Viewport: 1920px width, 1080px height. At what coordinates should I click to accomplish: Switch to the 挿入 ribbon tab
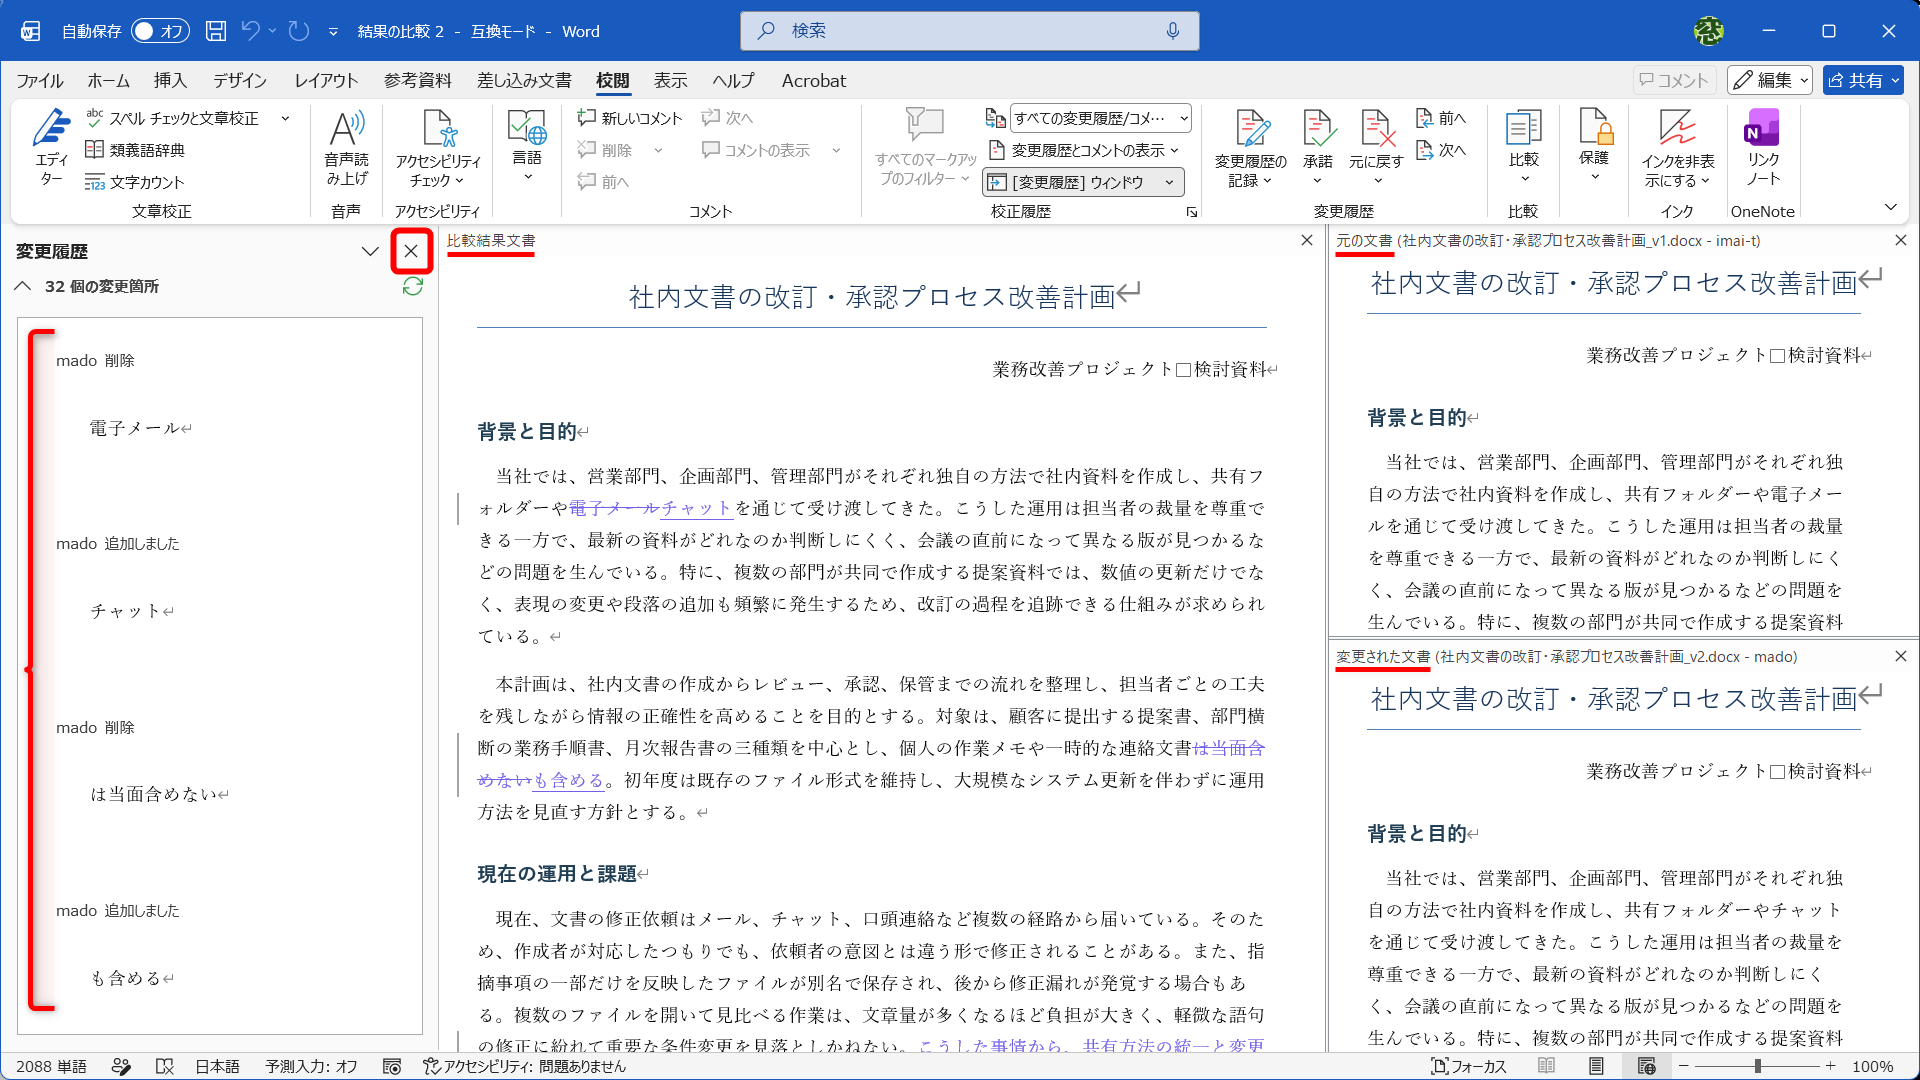click(170, 81)
